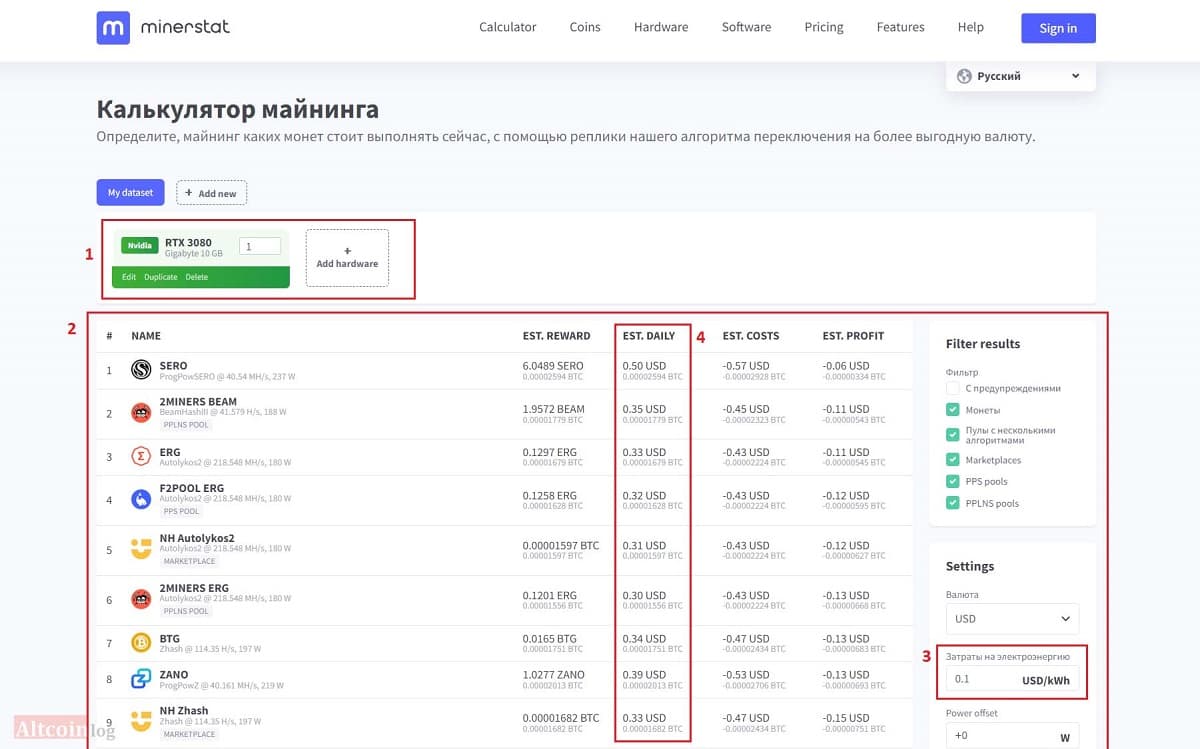Viewport: 1200px width, 749px height.
Task: Click the BTG coin icon
Action: [141, 643]
